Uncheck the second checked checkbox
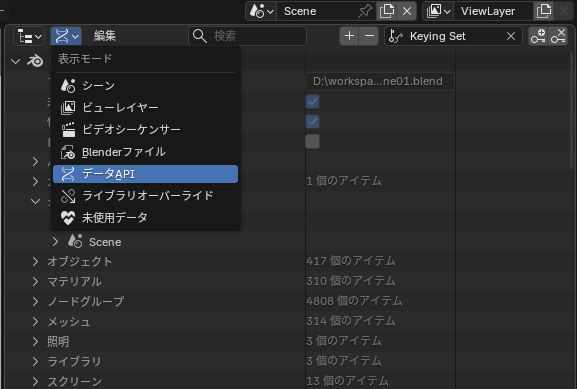The height and width of the screenshot is (389, 577). click(312, 121)
